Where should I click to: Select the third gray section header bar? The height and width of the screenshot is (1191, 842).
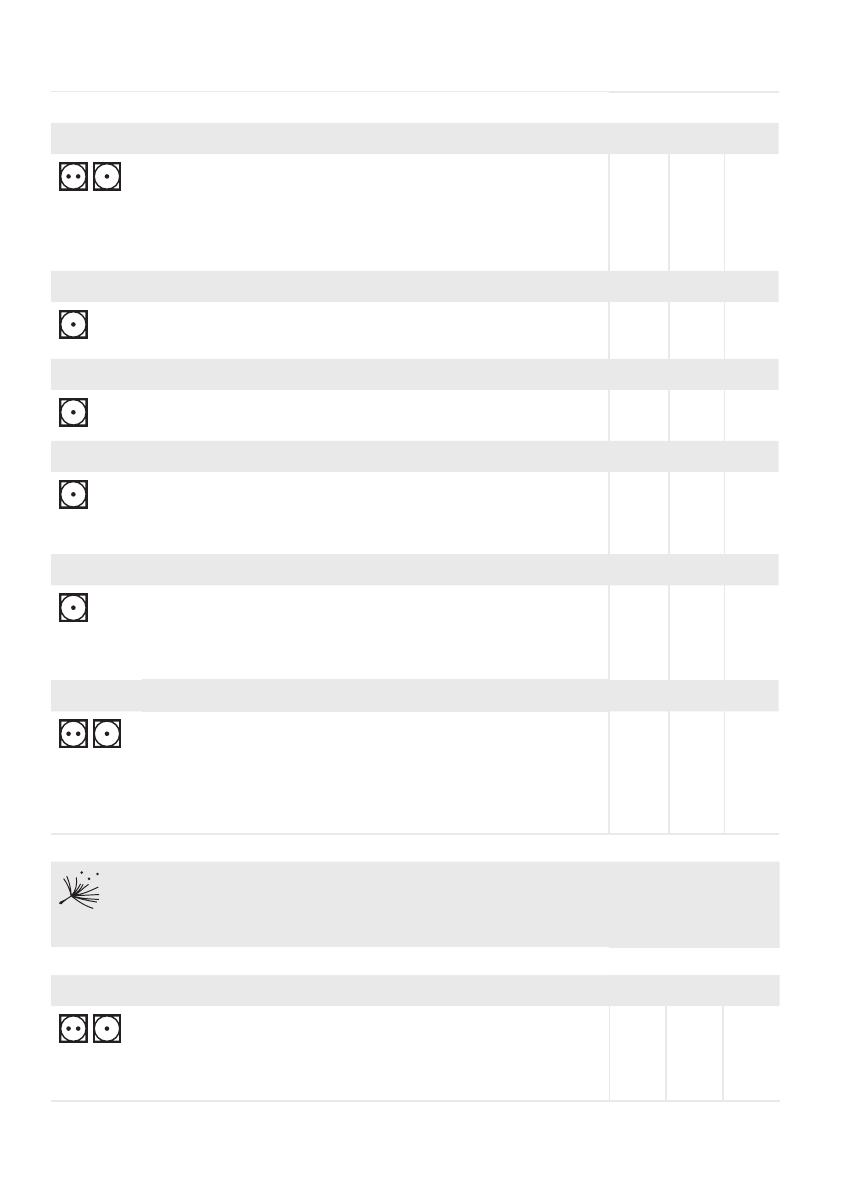pyautogui.click(x=414, y=374)
